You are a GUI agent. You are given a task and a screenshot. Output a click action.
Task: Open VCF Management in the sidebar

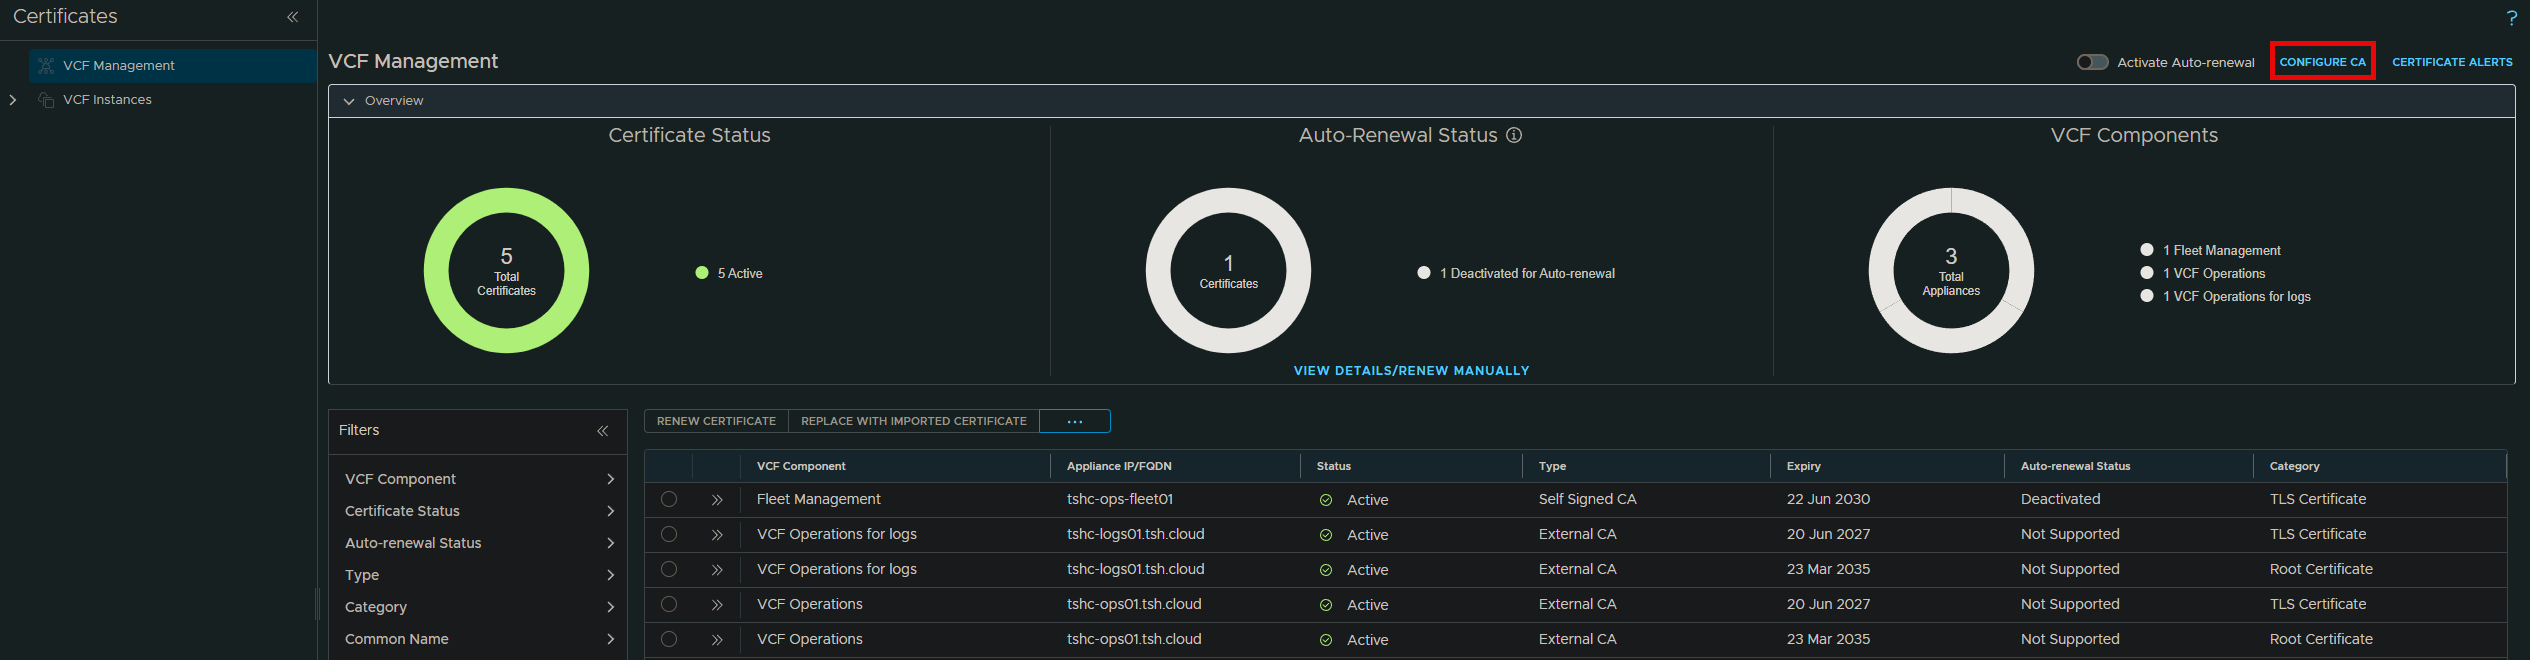[x=119, y=66]
